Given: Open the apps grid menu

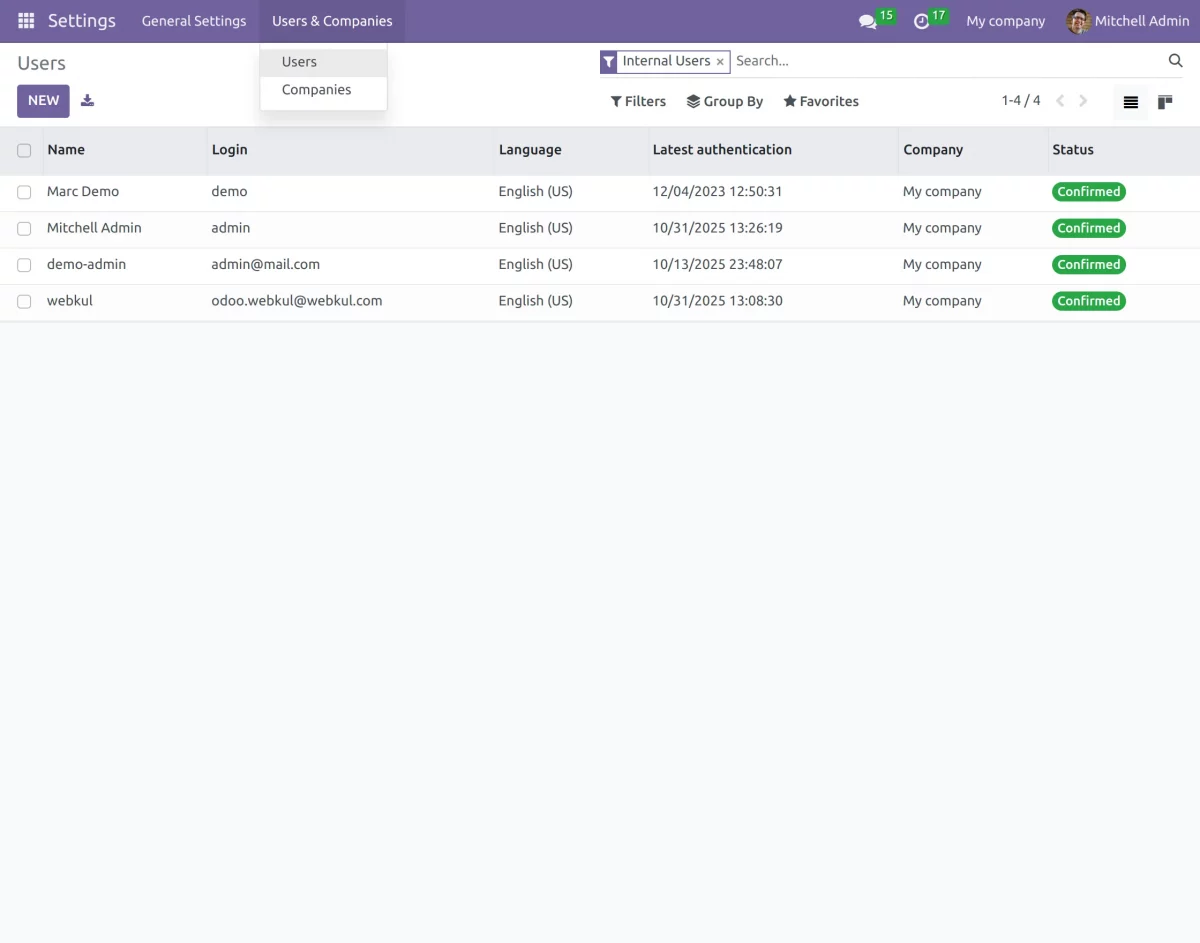Looking at the screenshot, I should click(25, 20).
